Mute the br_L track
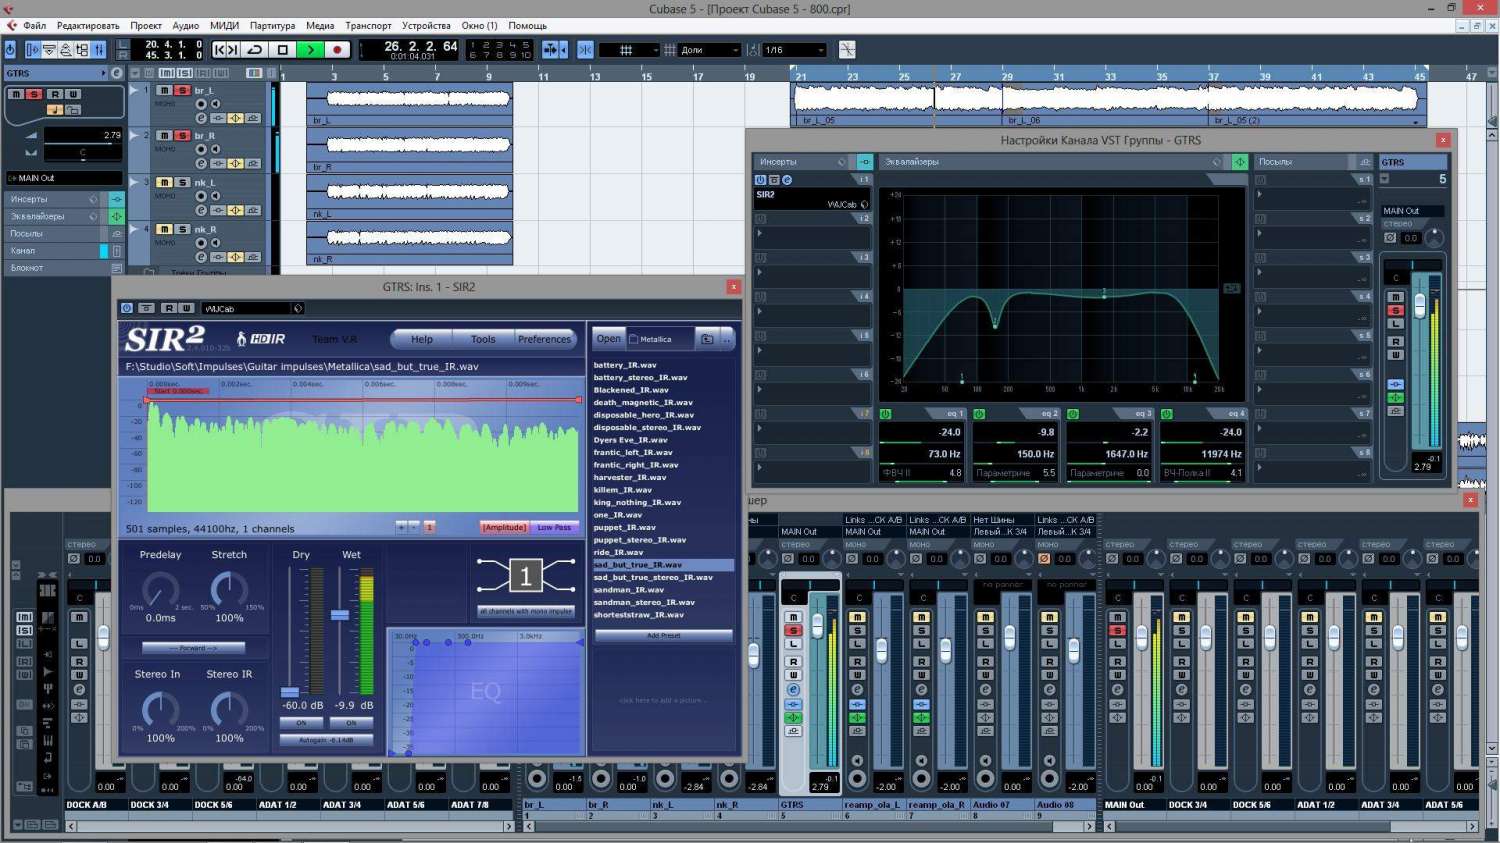The width and height of the screenshot is (1500, 843). tap(164, 90)
